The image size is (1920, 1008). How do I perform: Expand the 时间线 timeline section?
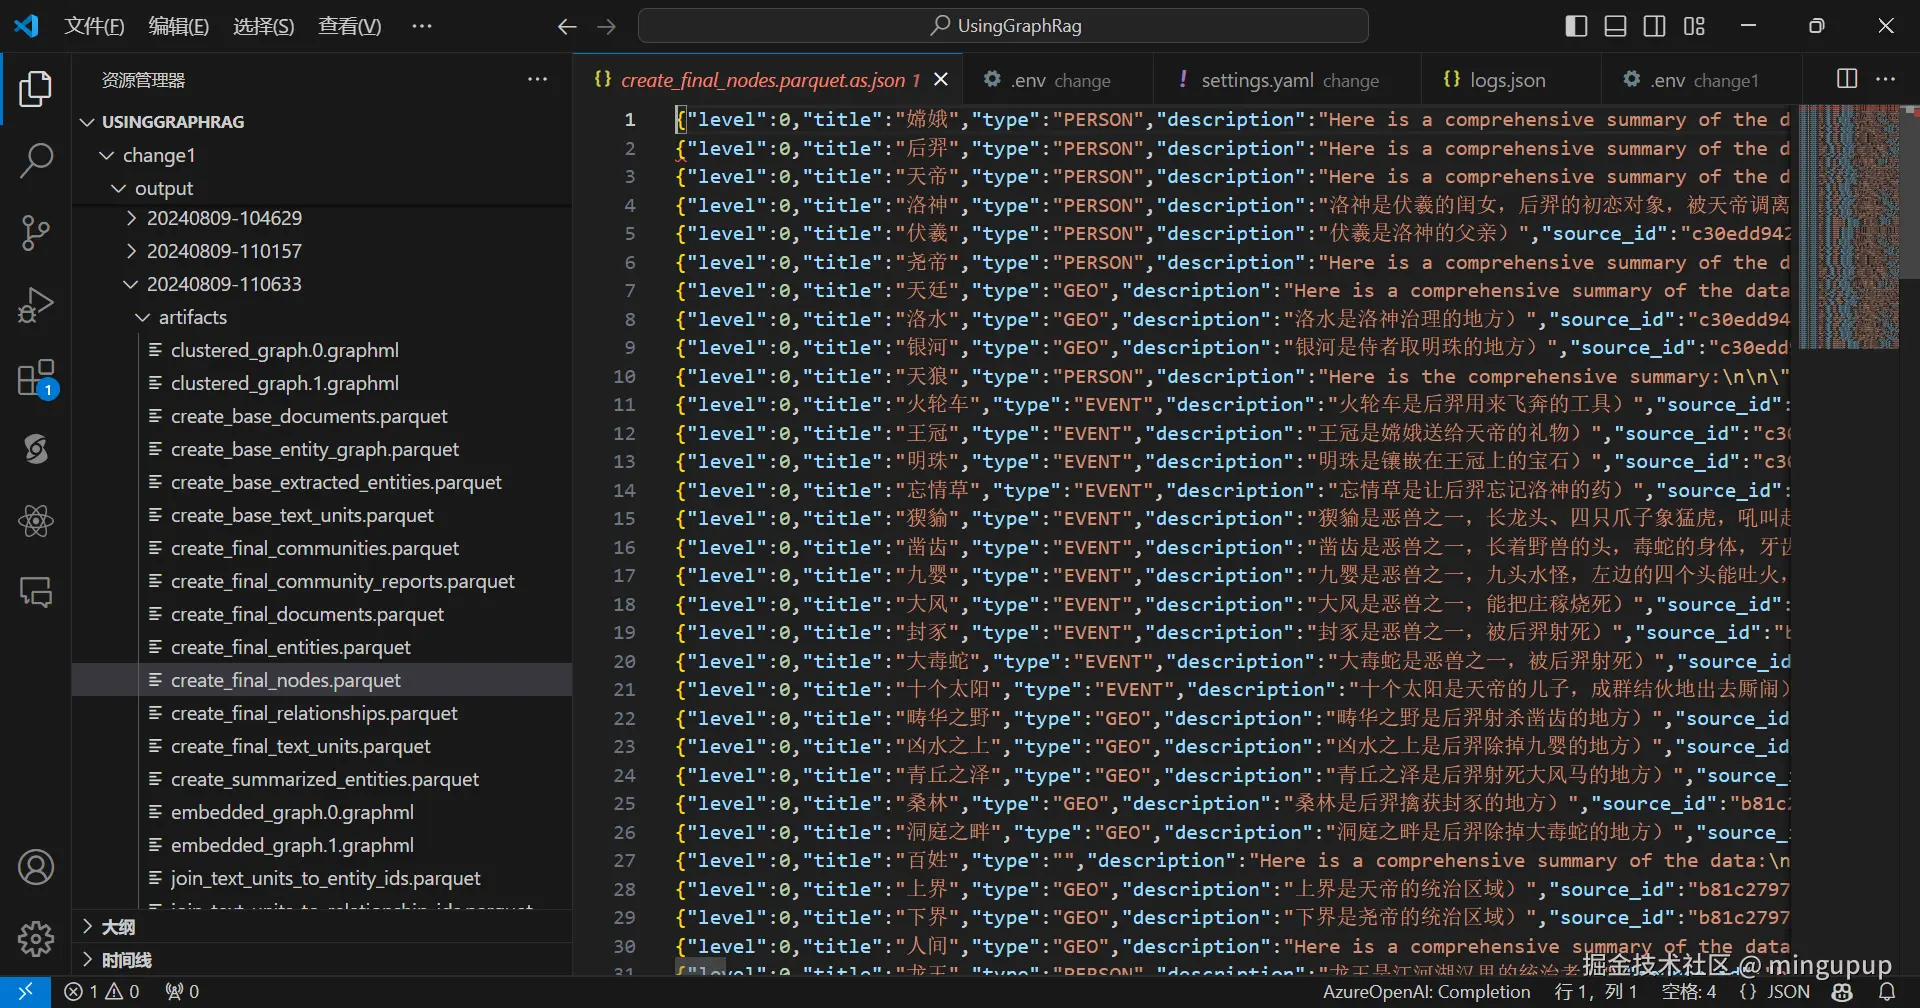322,960
